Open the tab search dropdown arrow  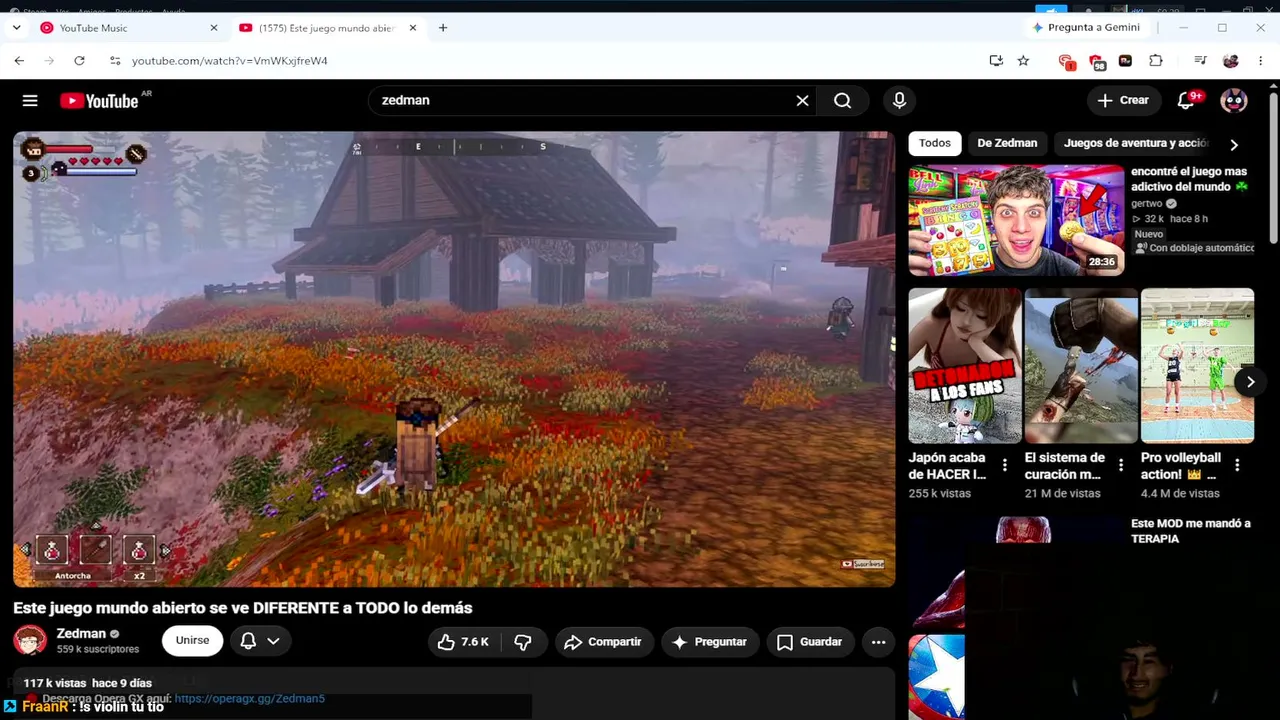click(16, 28)
